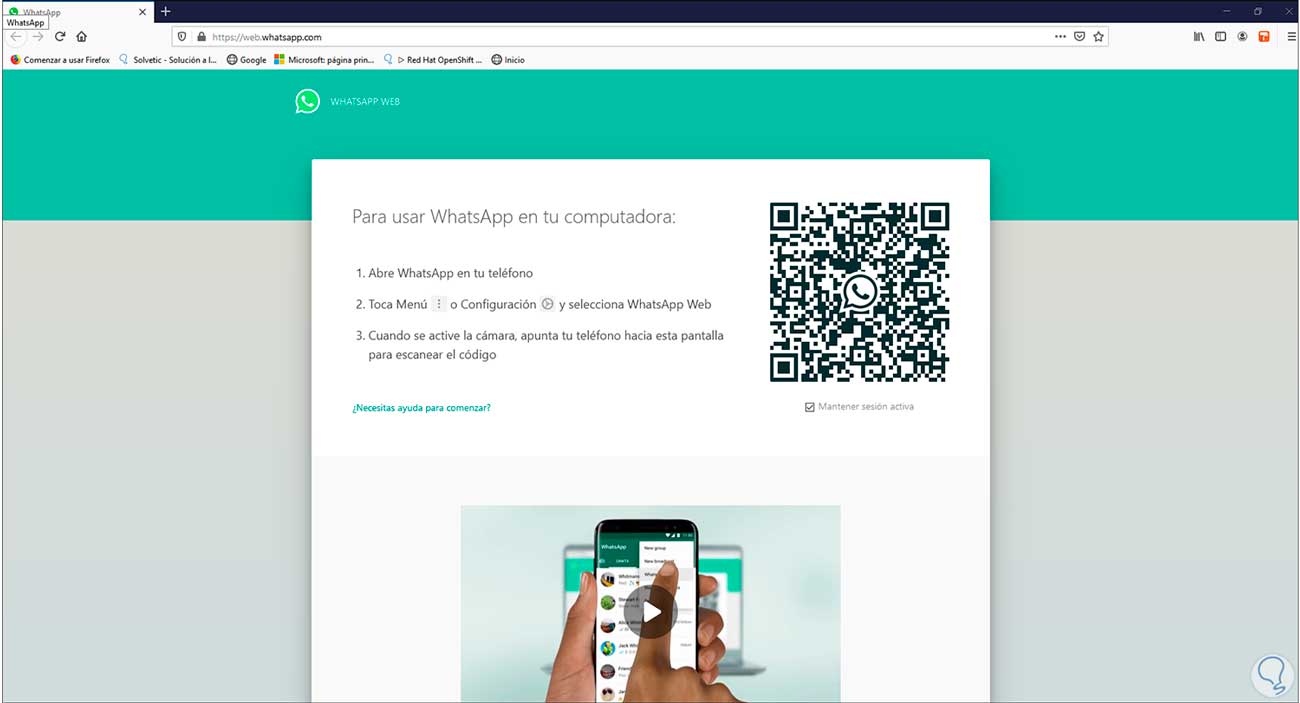The width and height of the screenshot is (1300, 703).
Task: Open ¿Necesitas ayuda para comenzar? link
Action: 421,408
